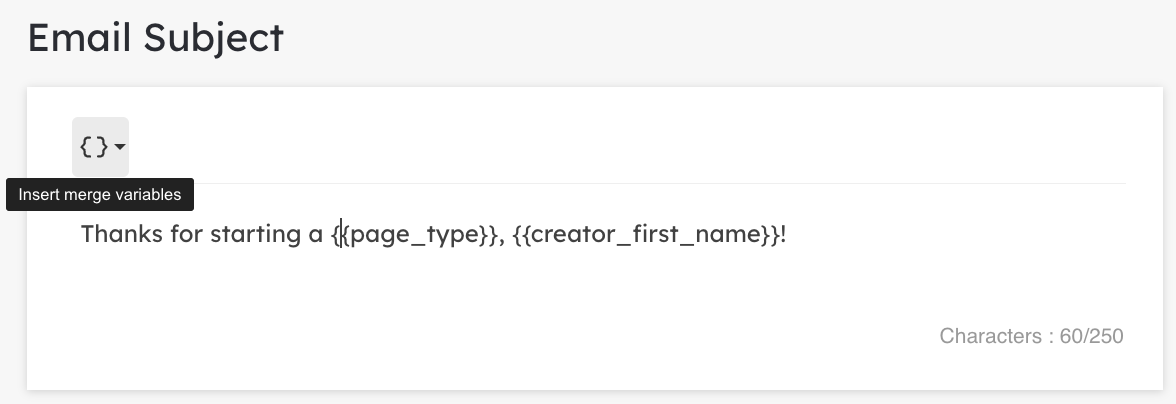The width and height of the screenshot is (1176, 404).
Task: Place cursor after the final exclamation mark
Action: [x=788, y=235]
